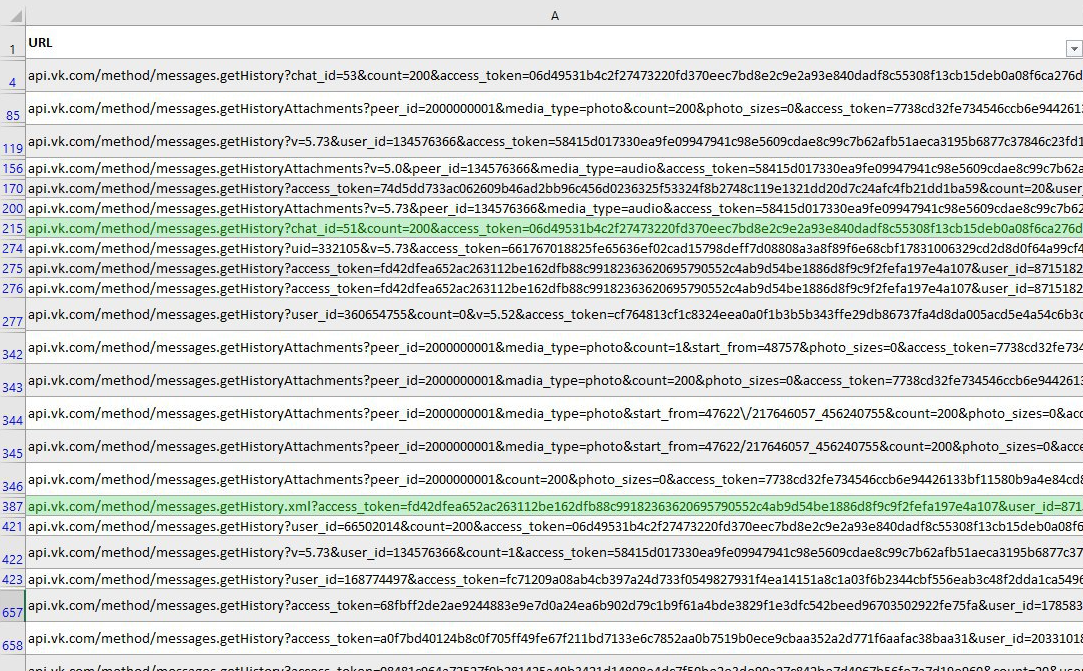Select row header 156

point(12,168)
